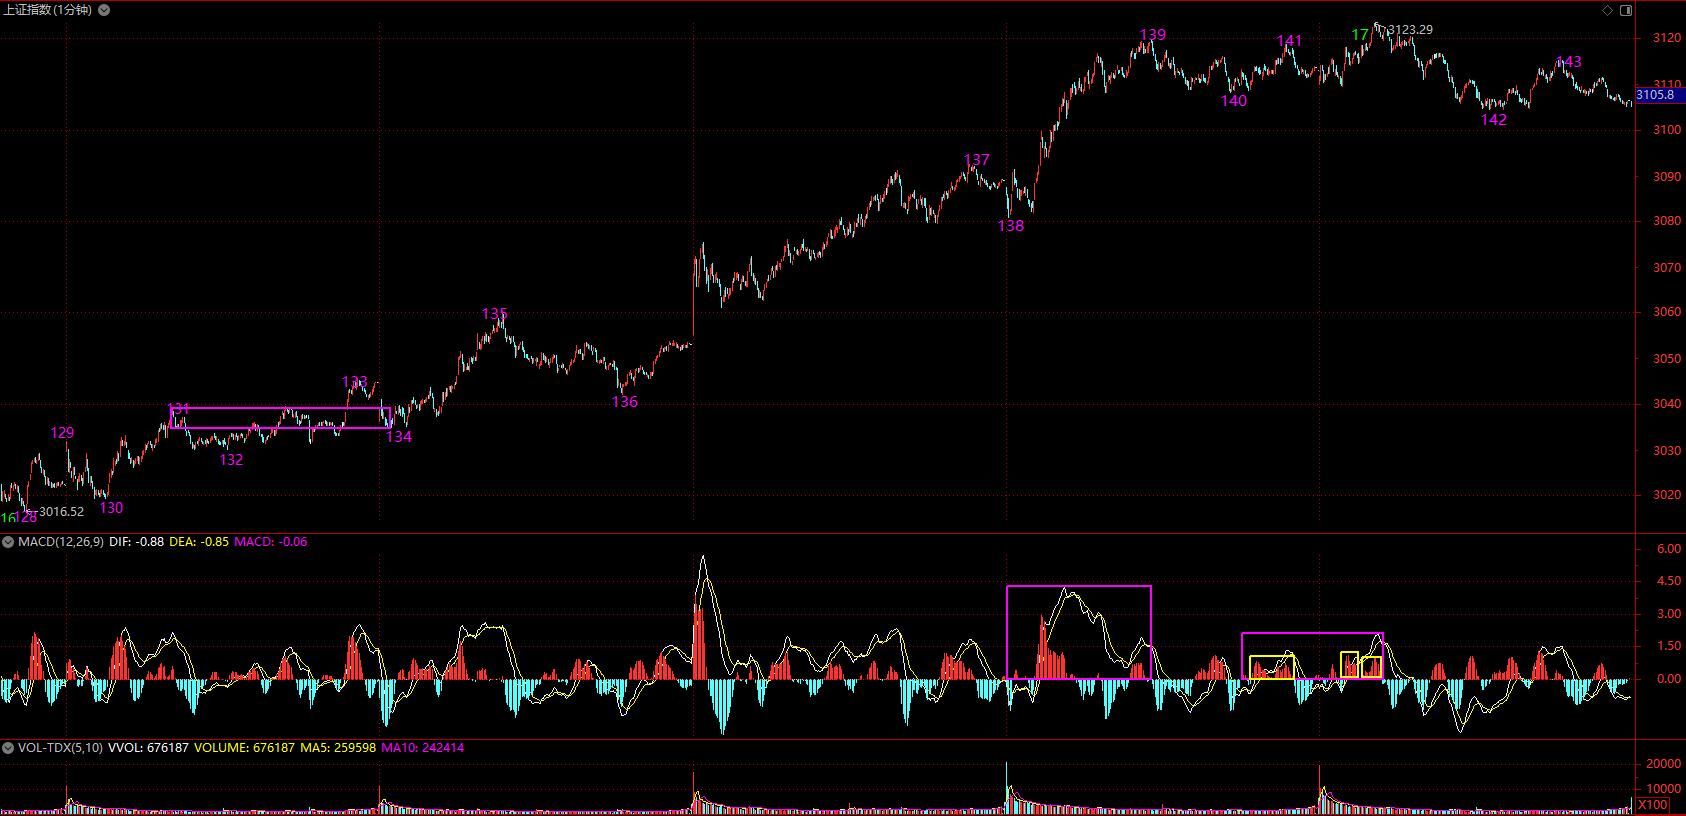Expand the VOL-TDX indicator dropdown arrow
1686x816 pixels.
(x=8, y=748)
